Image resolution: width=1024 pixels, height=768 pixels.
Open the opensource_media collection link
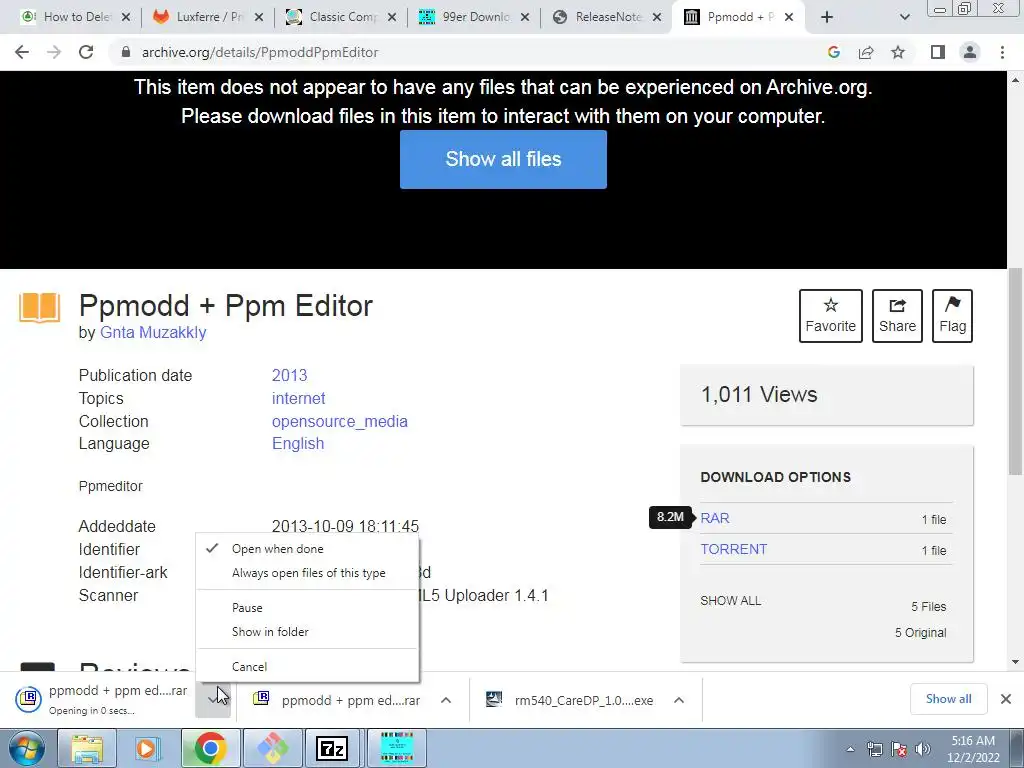tap(340, 421)
